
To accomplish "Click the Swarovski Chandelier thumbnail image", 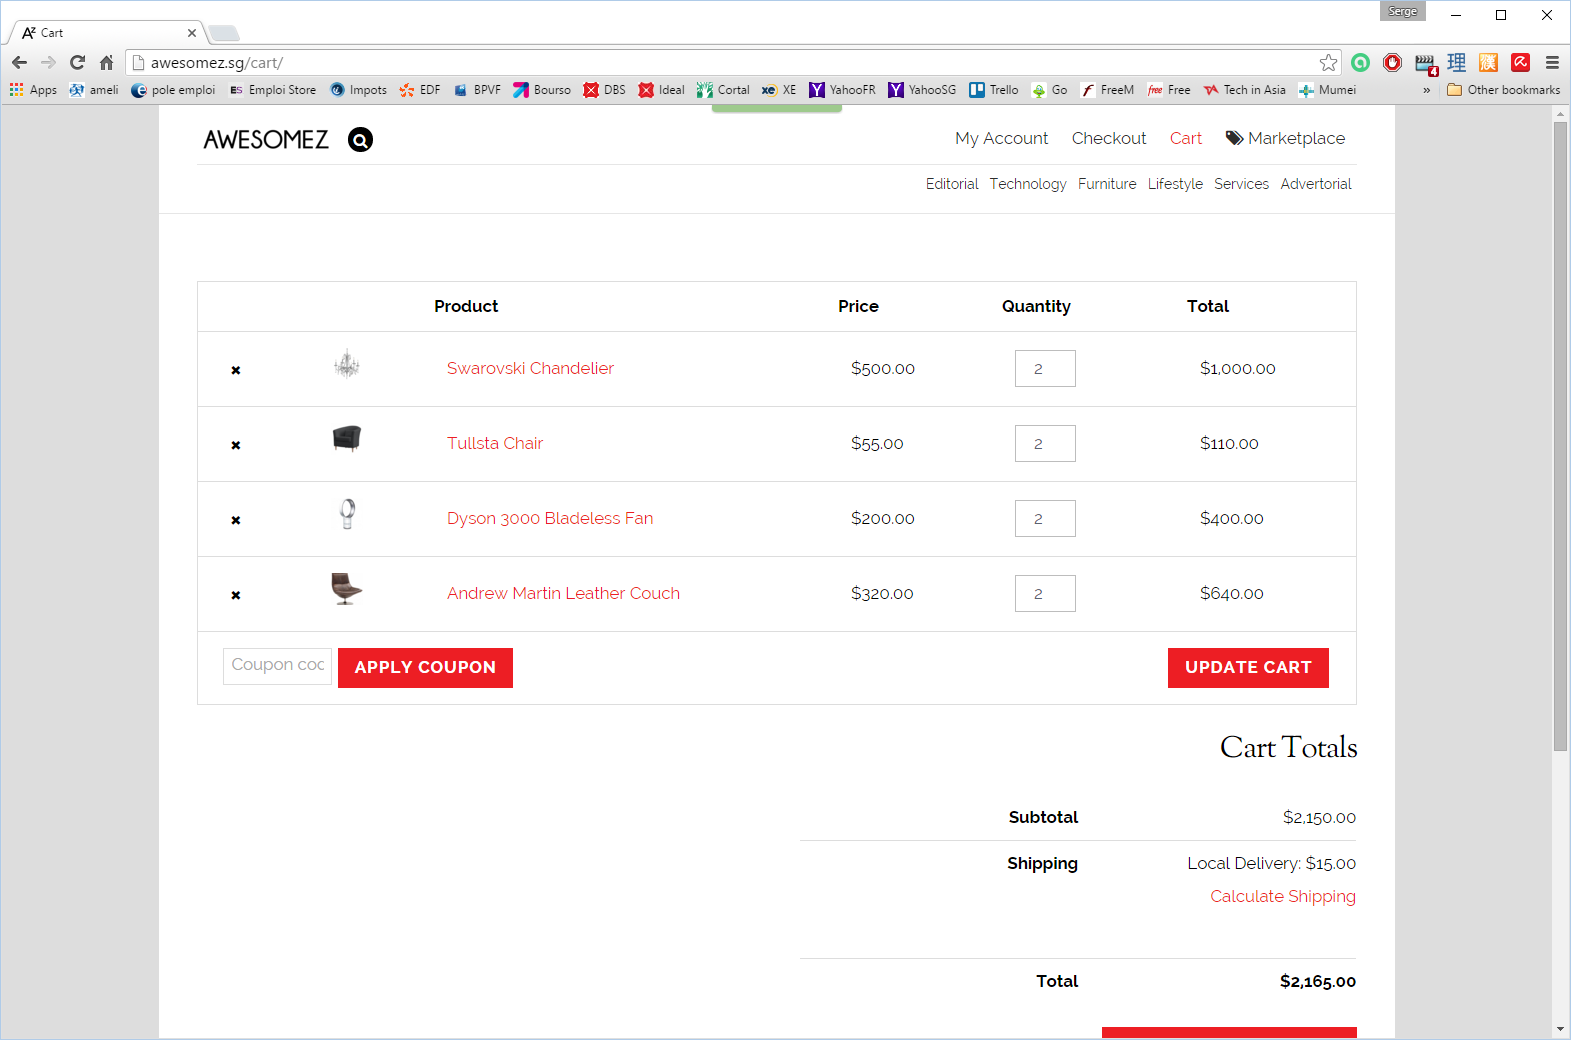I will click(347, 365).
